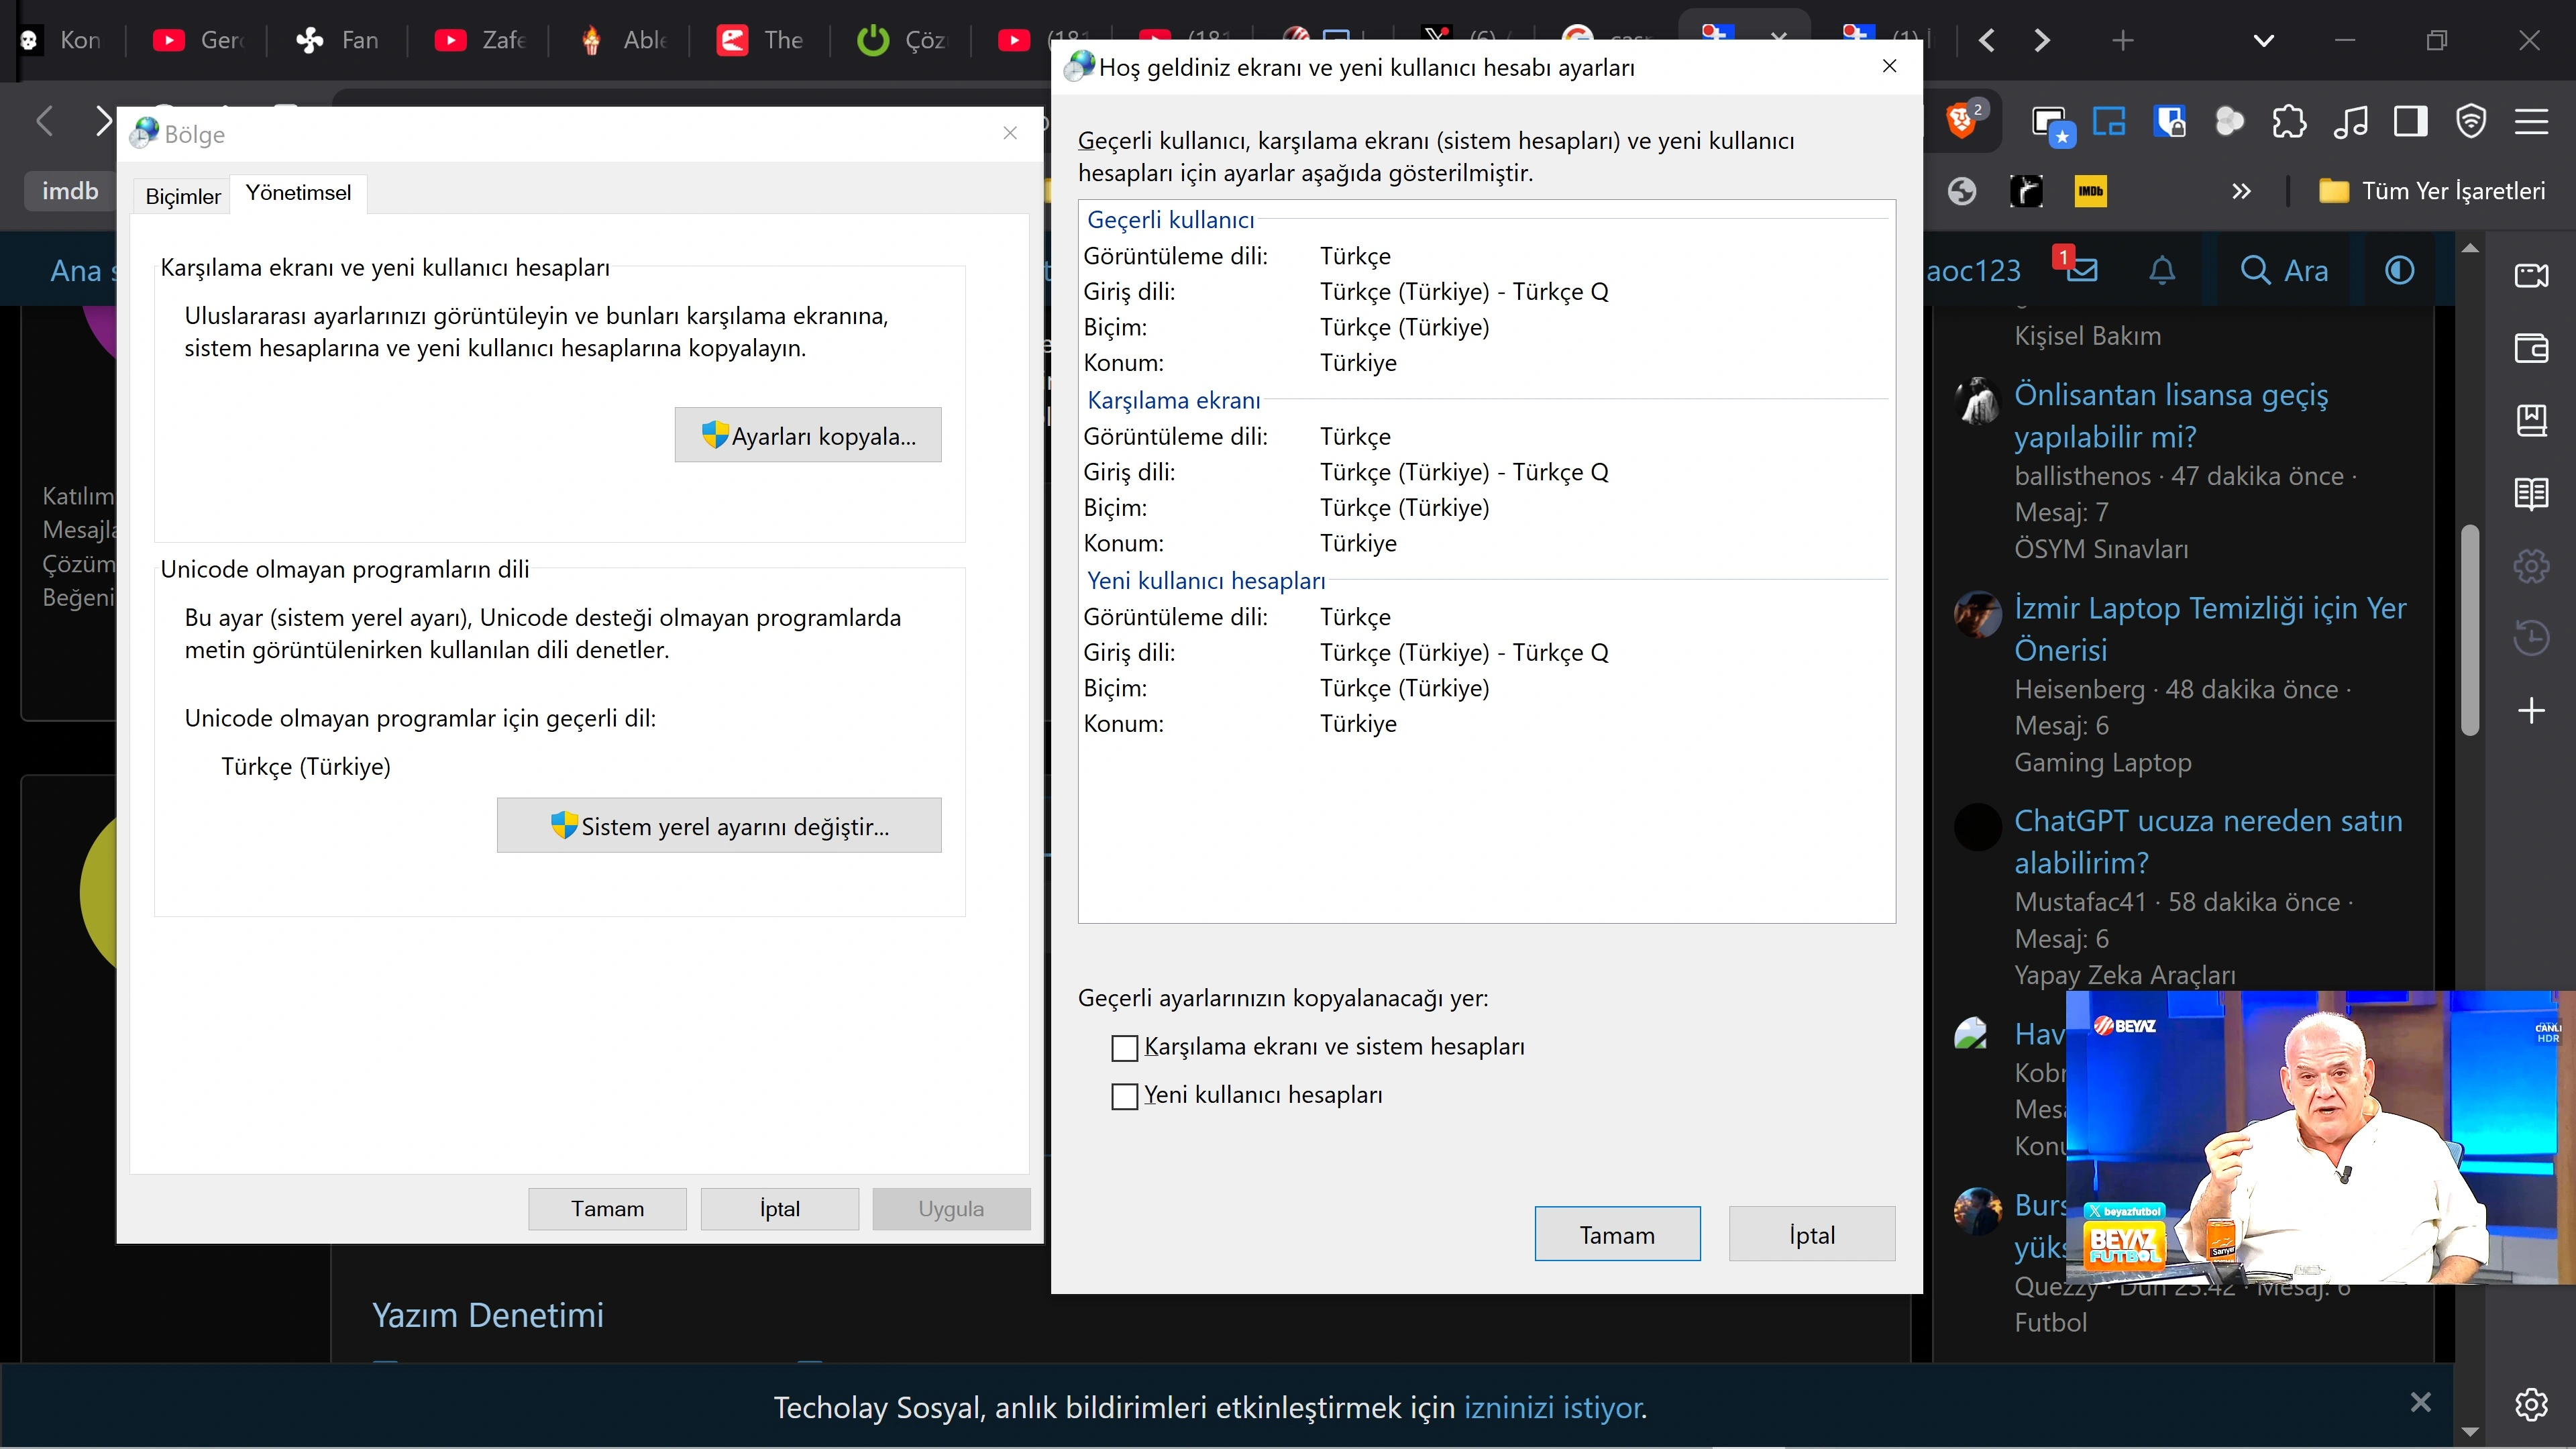Click the forum search magnifier Ara
The height and width of the screenshot is (1449, 2576).
(x=2285, y=270)
